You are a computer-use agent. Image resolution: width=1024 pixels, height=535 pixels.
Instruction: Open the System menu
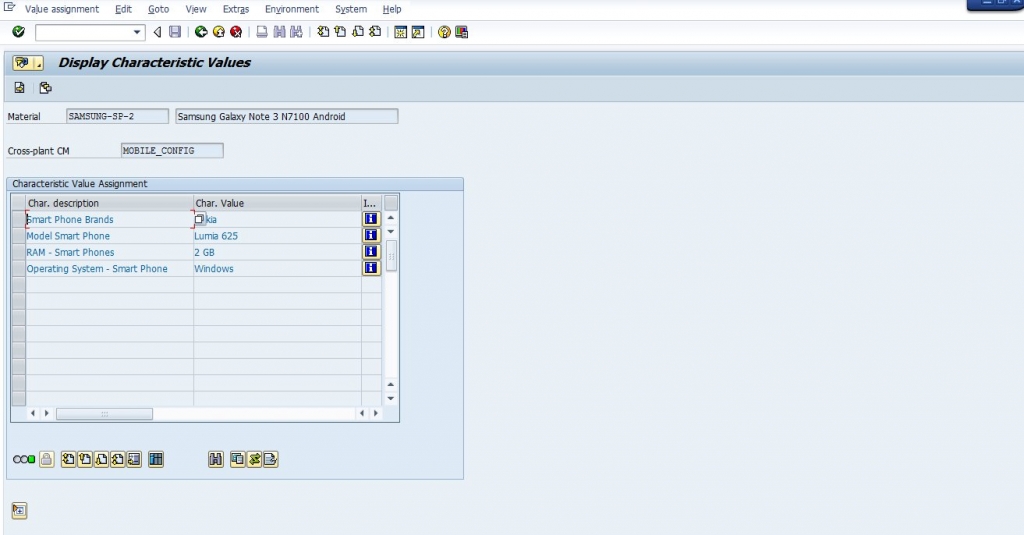[x=351, y=9]
